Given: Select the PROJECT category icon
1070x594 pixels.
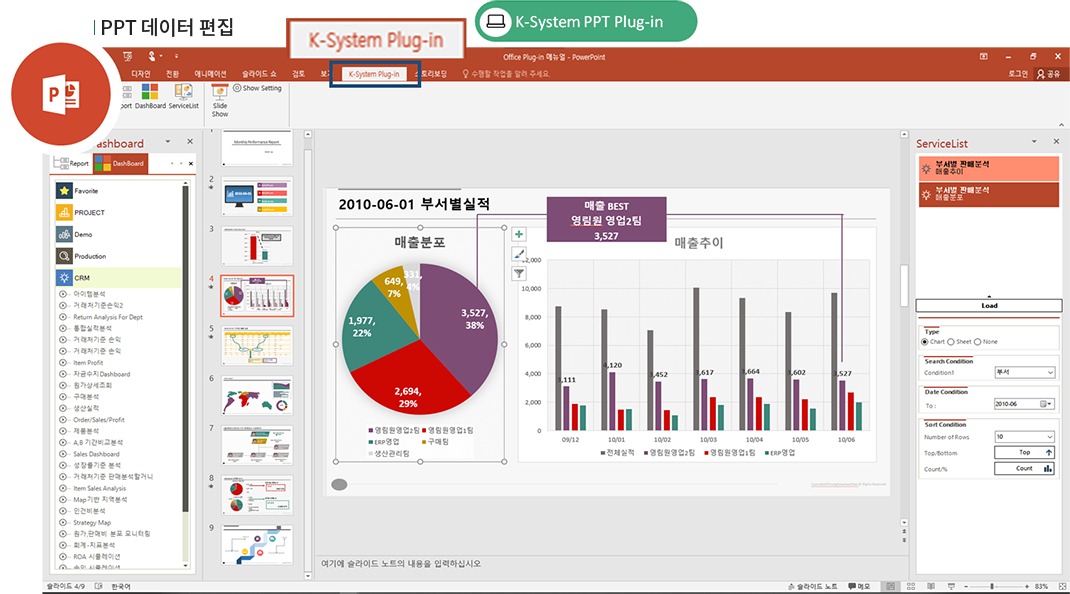Looking at the screenshot, I should point(64,212).
